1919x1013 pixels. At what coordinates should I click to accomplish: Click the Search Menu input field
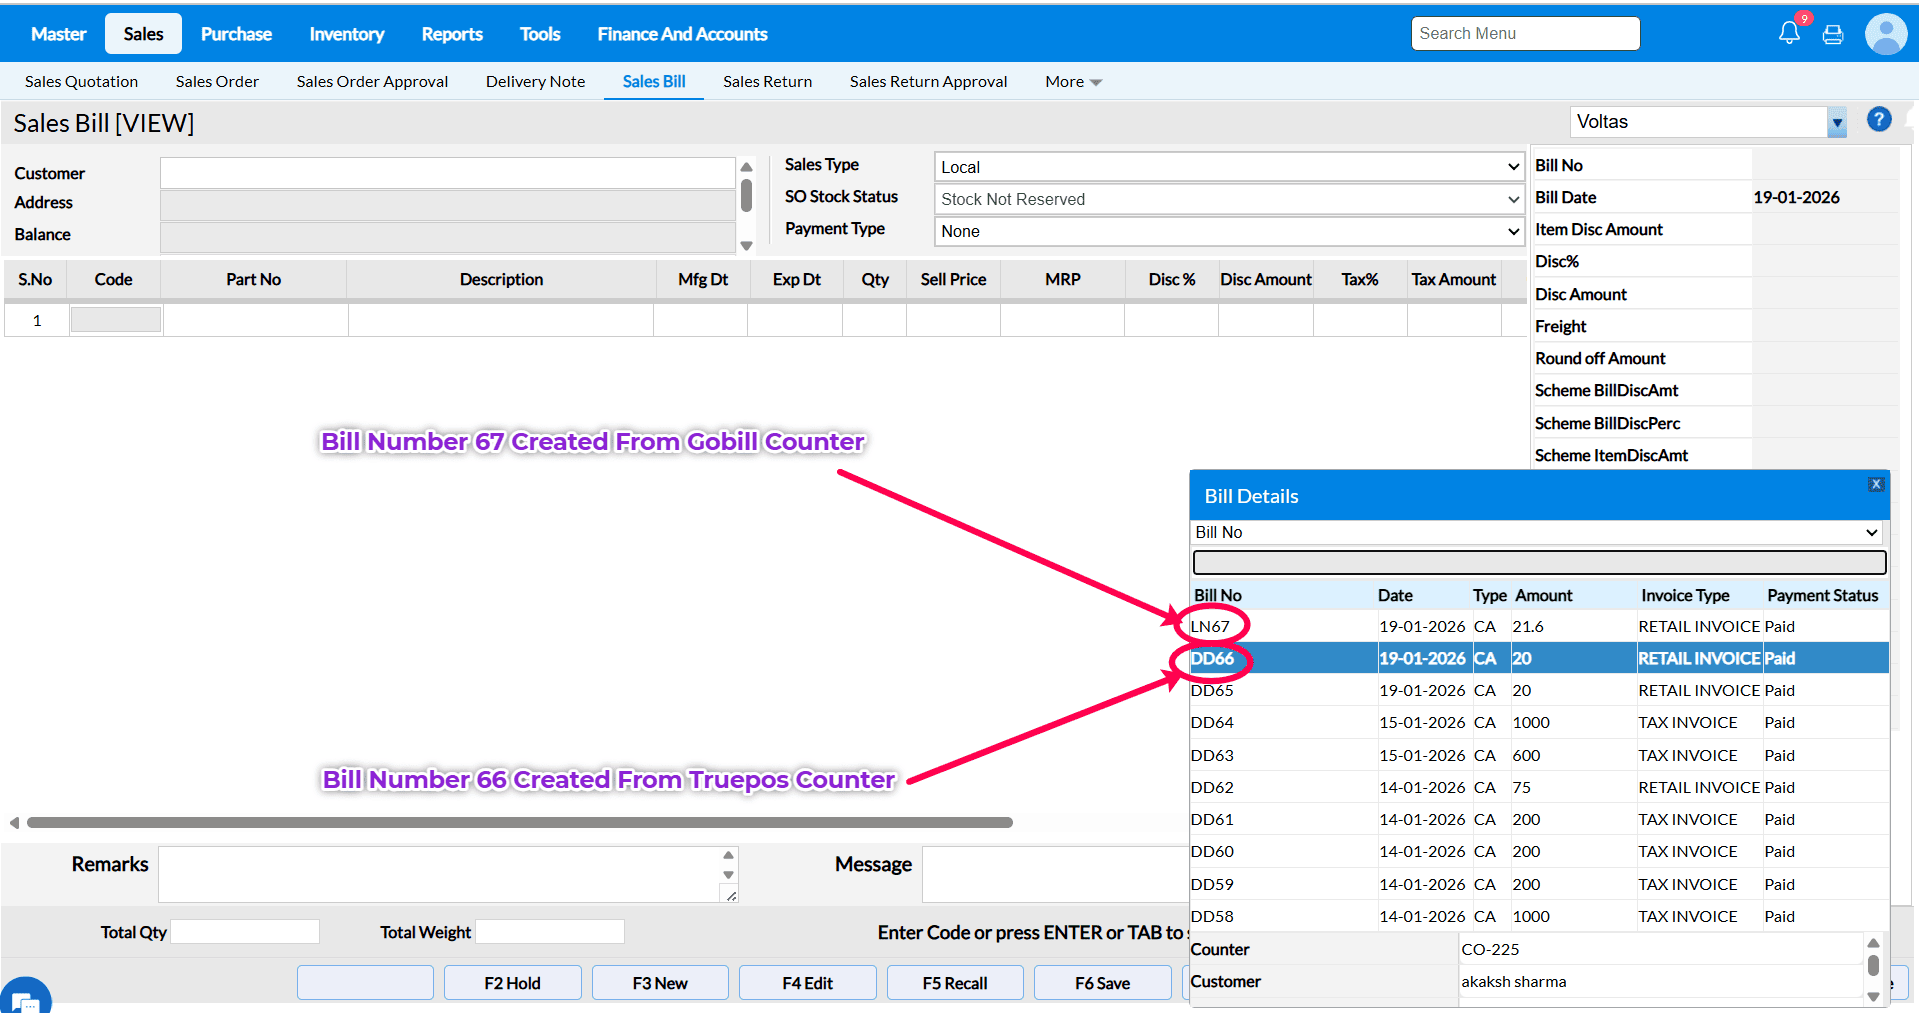point(1525,33)
